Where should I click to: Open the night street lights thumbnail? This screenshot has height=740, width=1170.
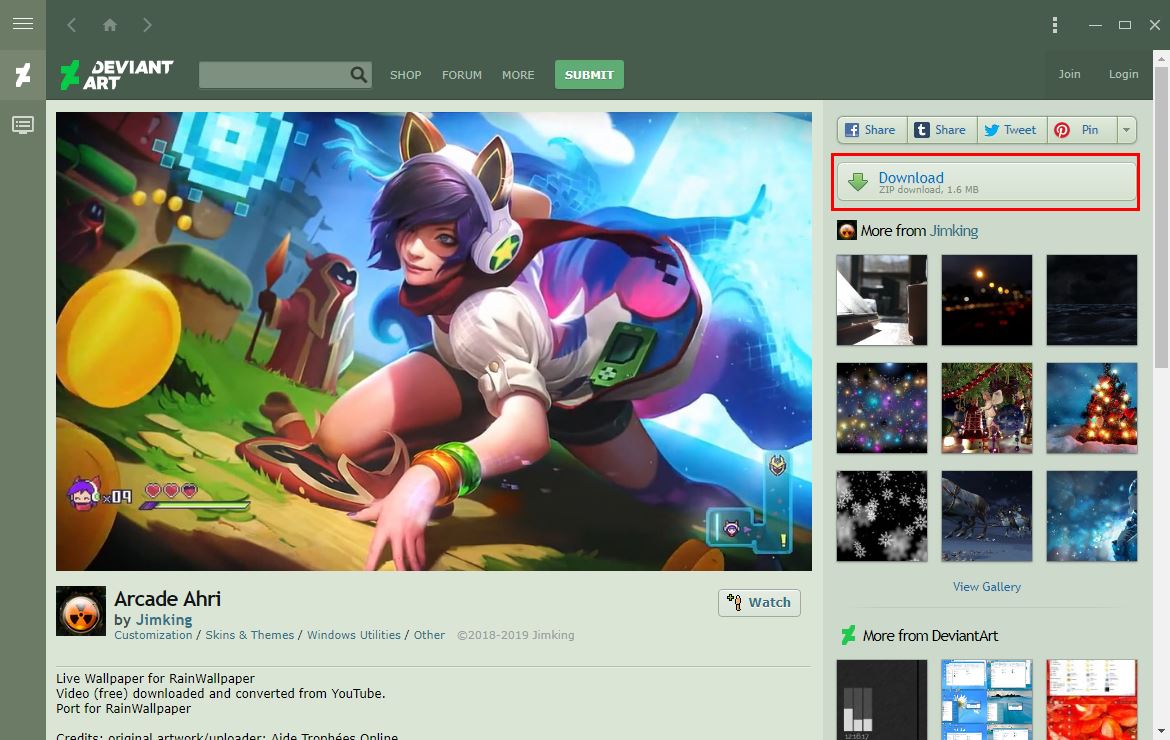coord(986,300)
